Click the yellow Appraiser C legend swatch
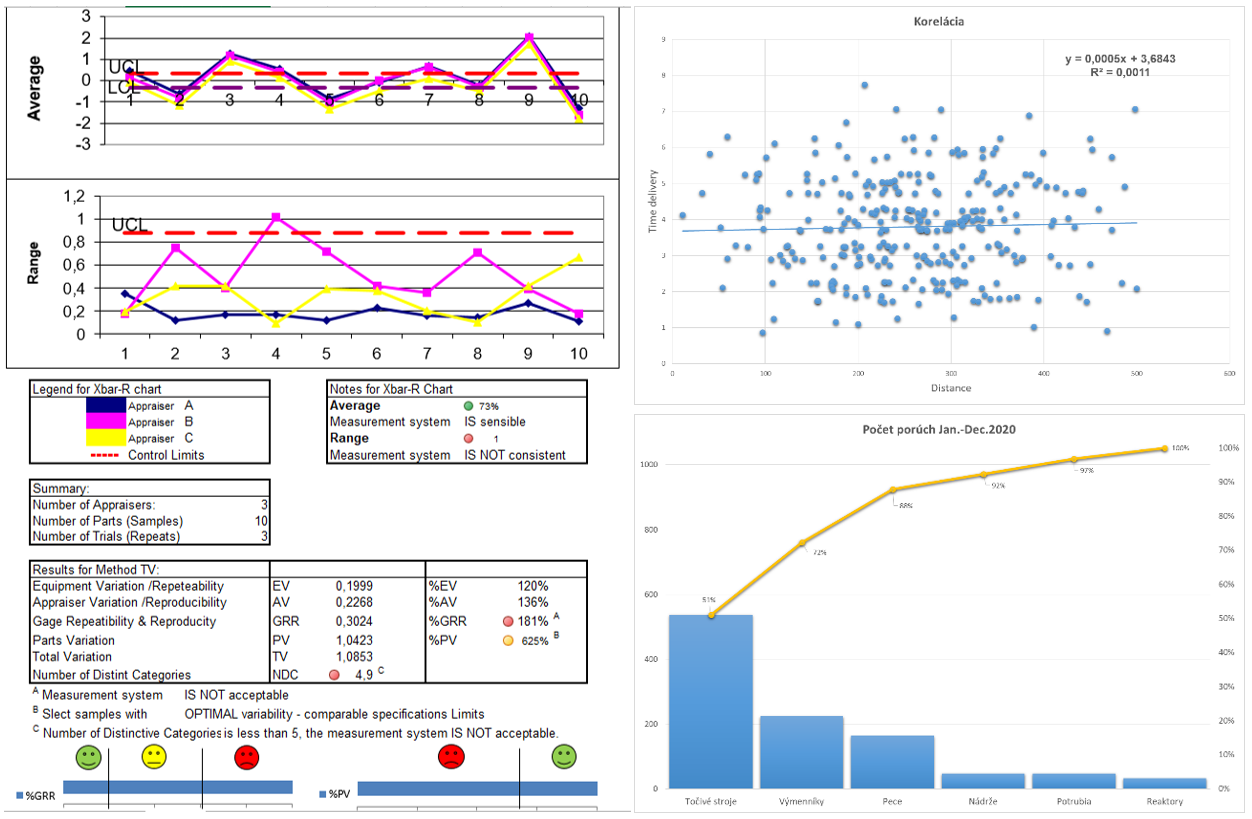Viewport: 1252px width, 819px height. pyautogui.click(x=104, y=438)
